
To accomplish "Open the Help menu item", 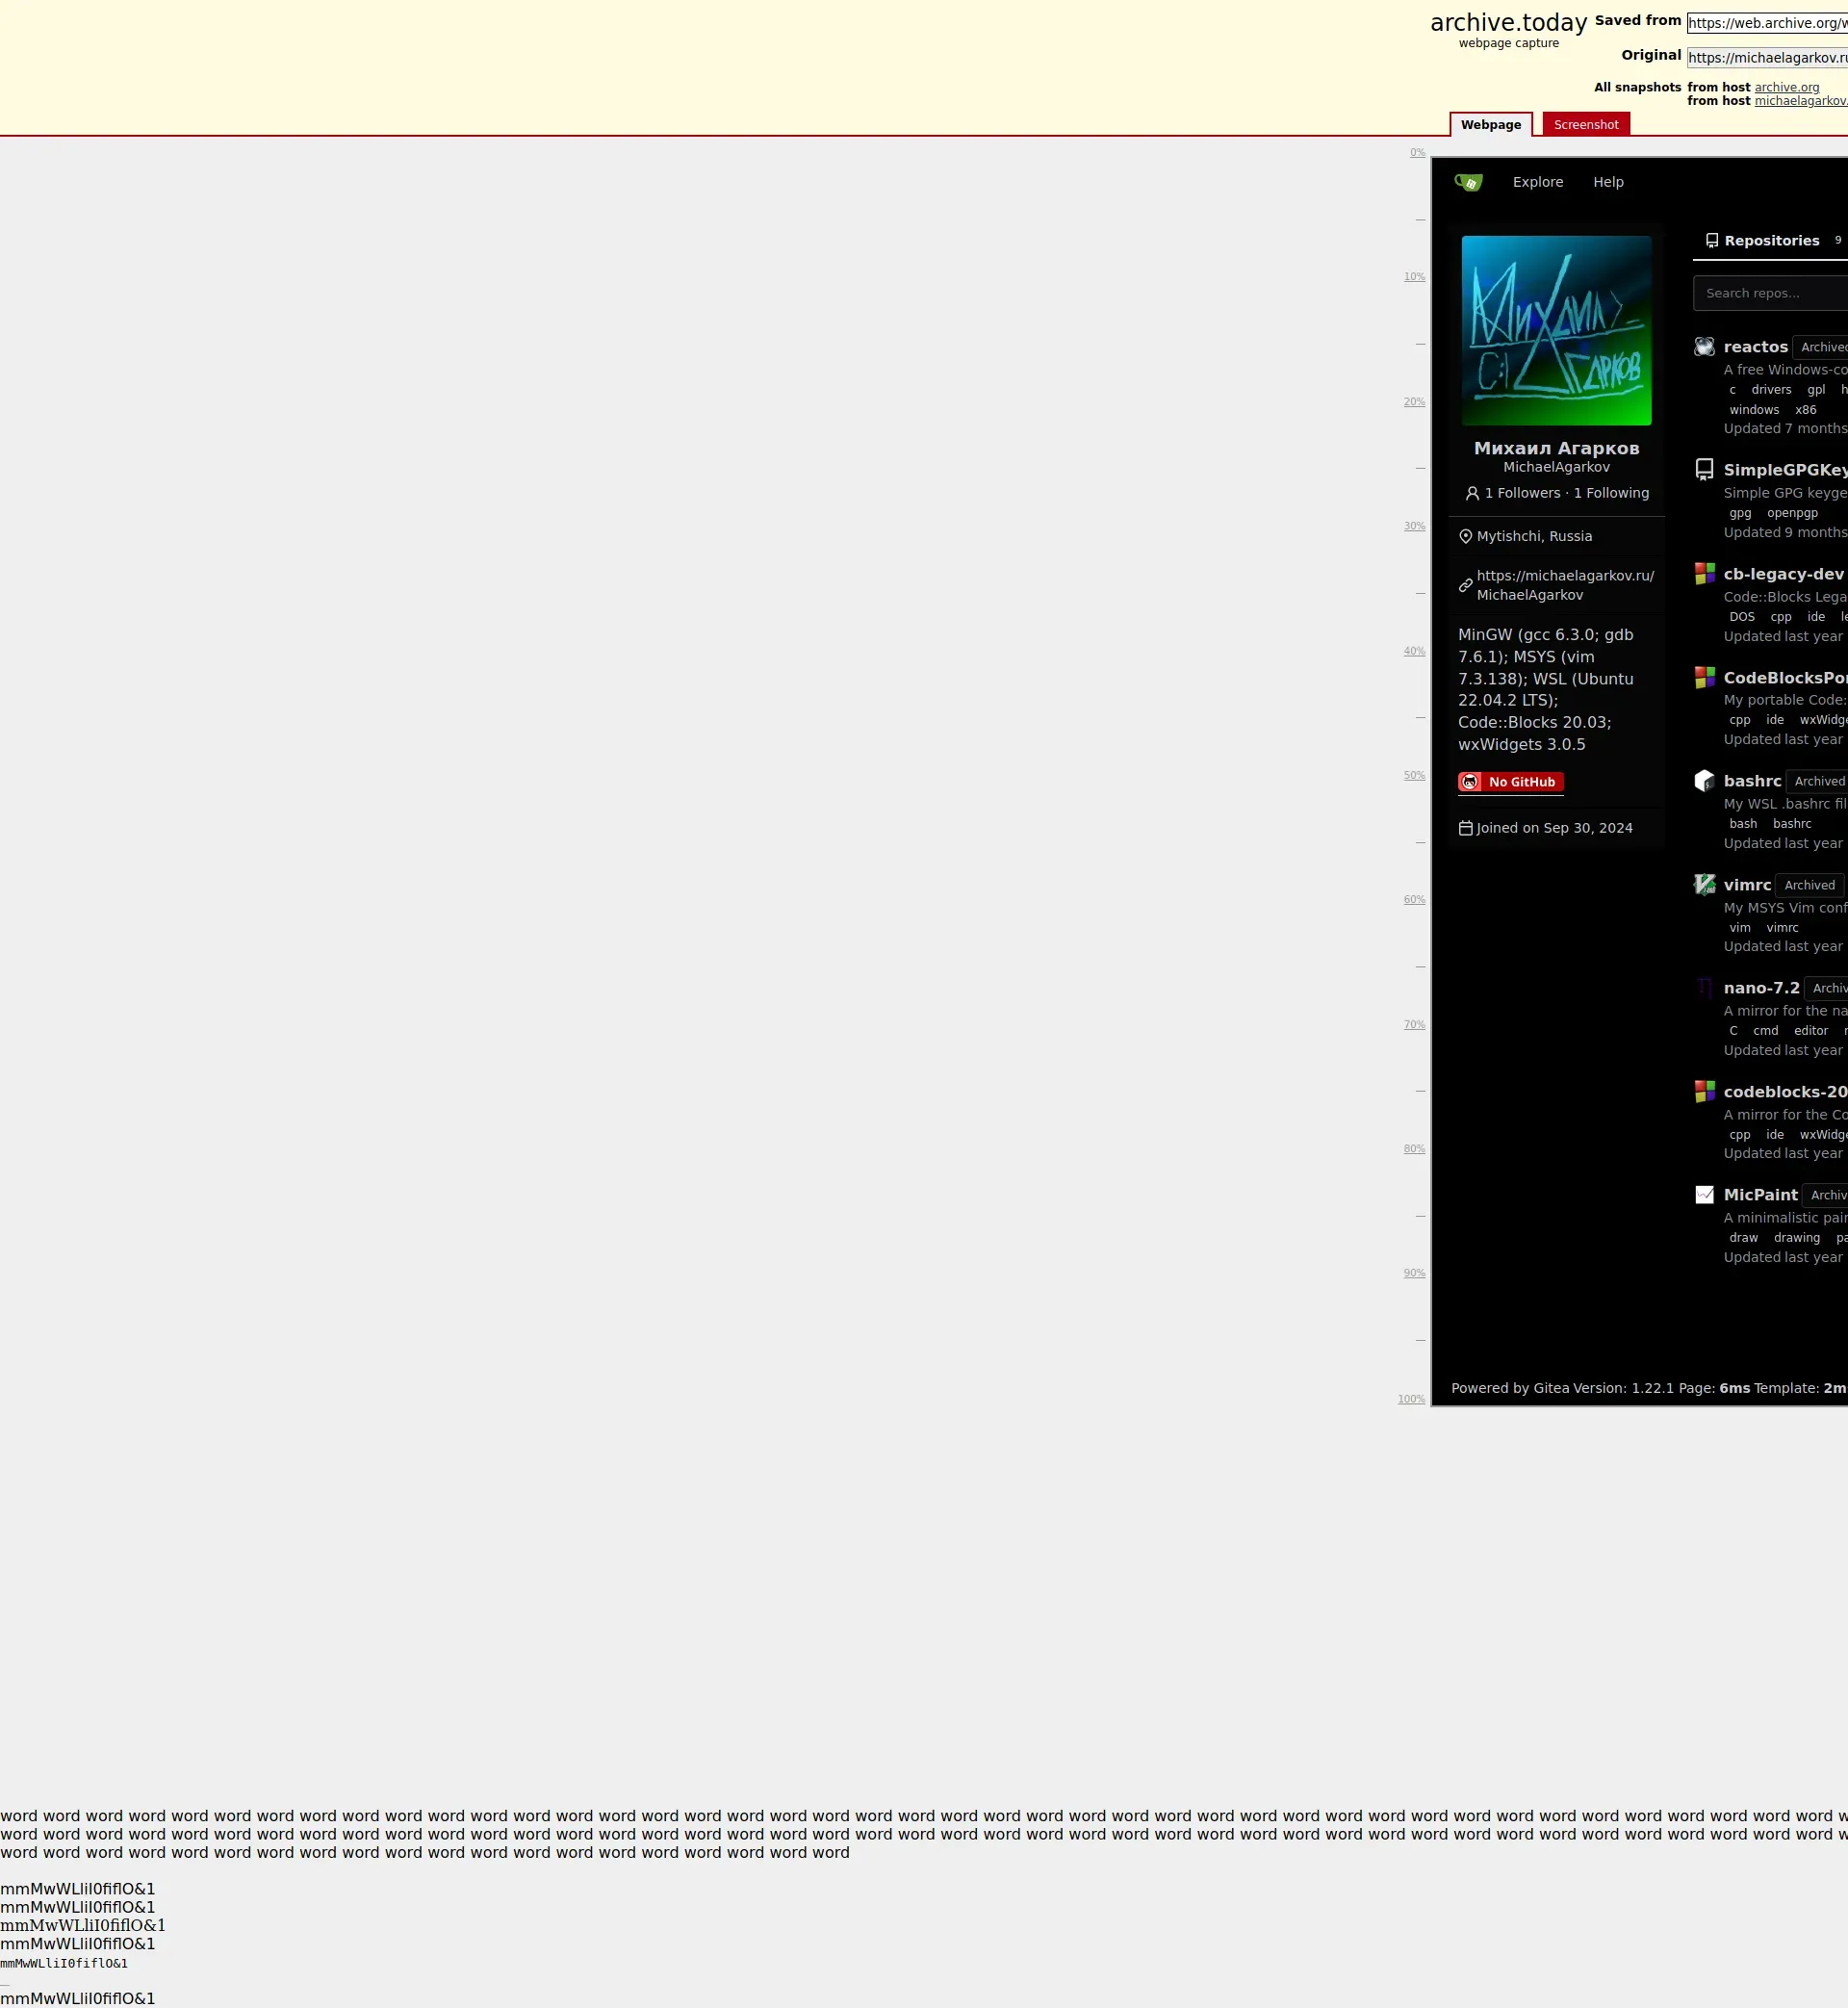I will (1608, 182).
